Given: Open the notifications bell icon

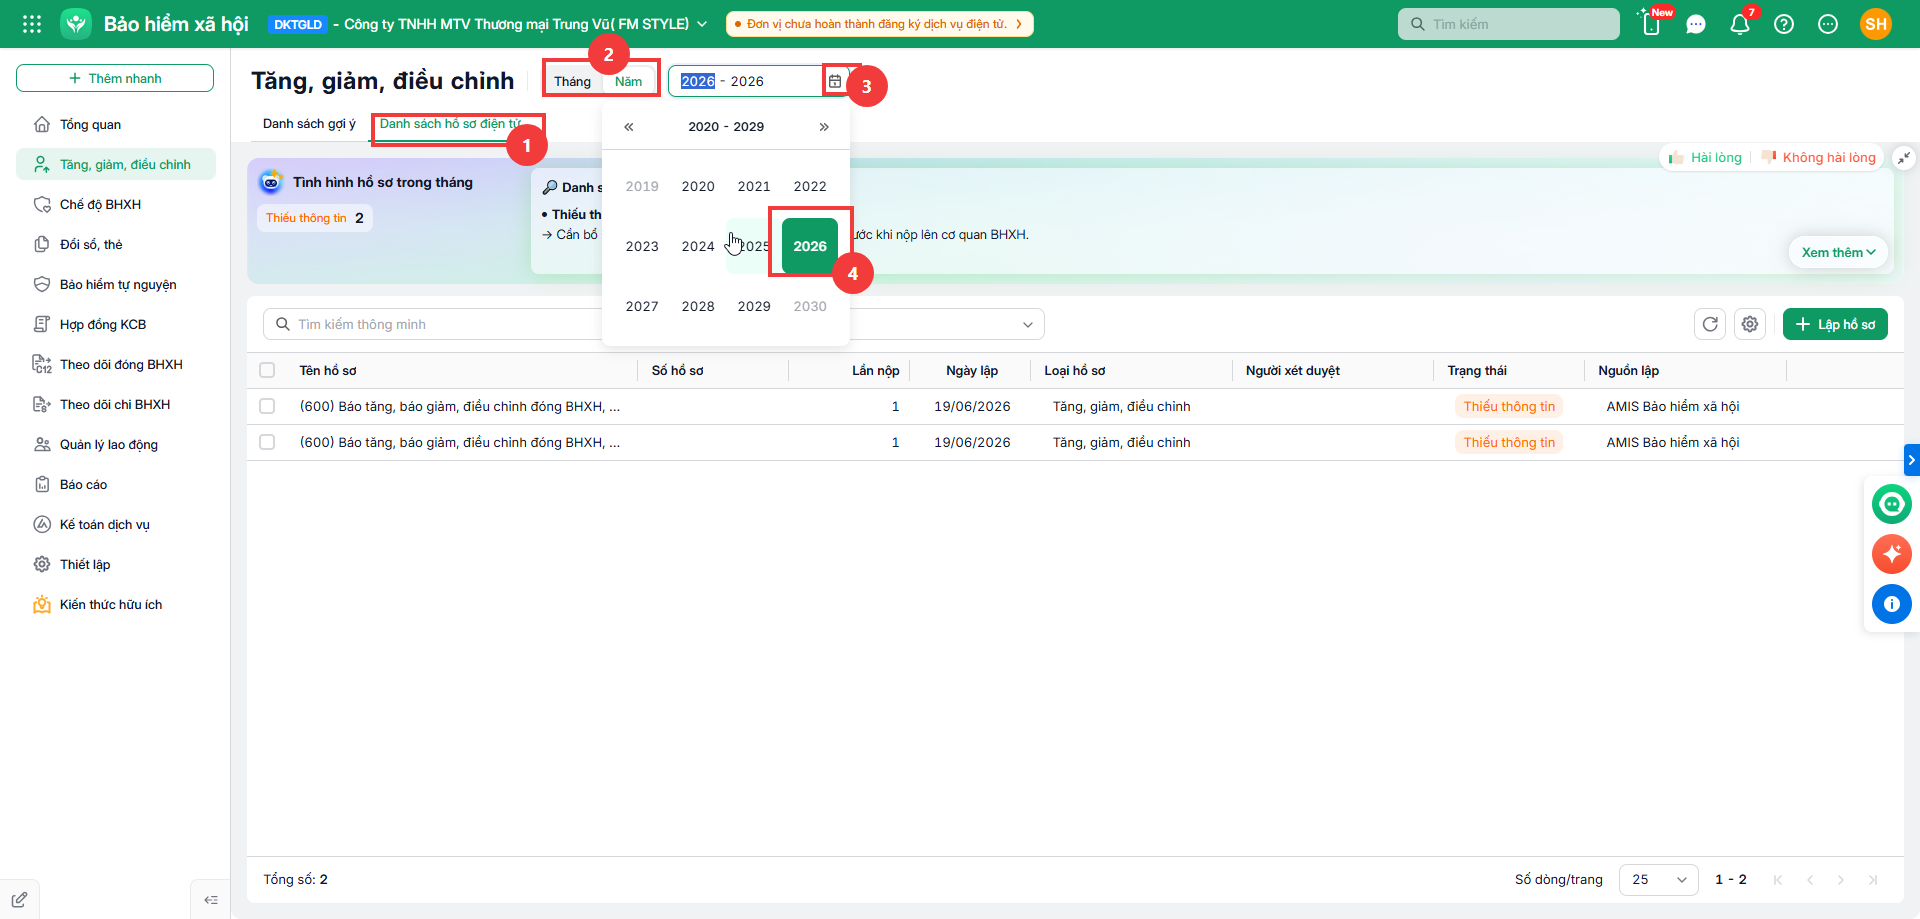Looking at the screenshot, I should tap(1740, 24).
